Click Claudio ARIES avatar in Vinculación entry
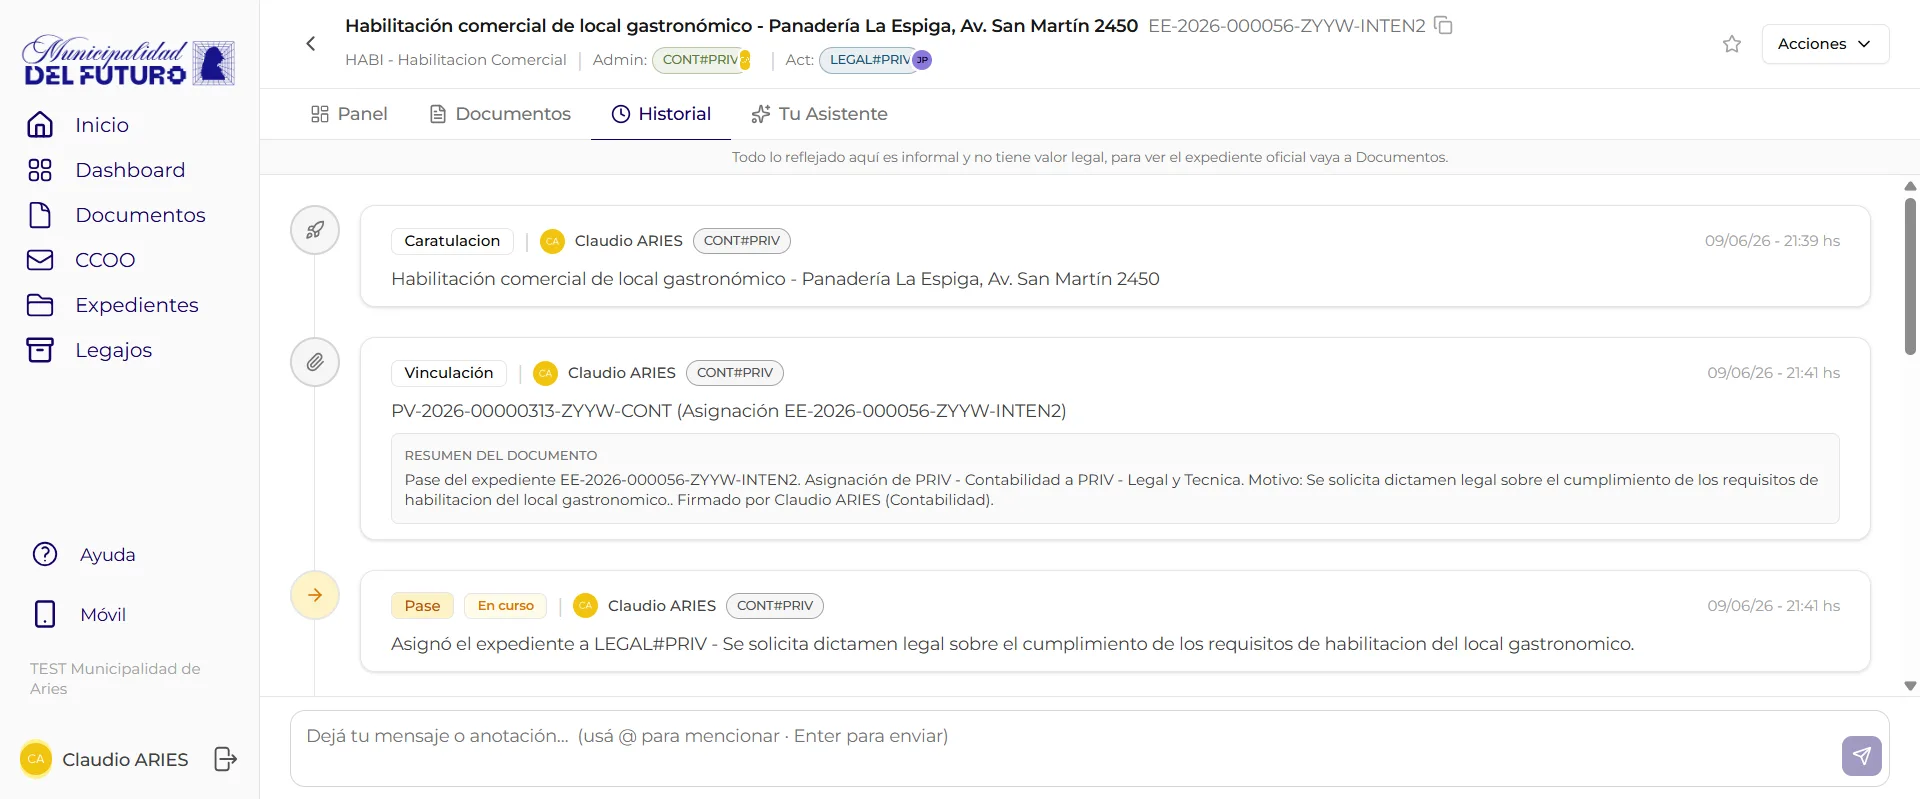This screenshot has height=799, width=1920. (x=545, y=373)
